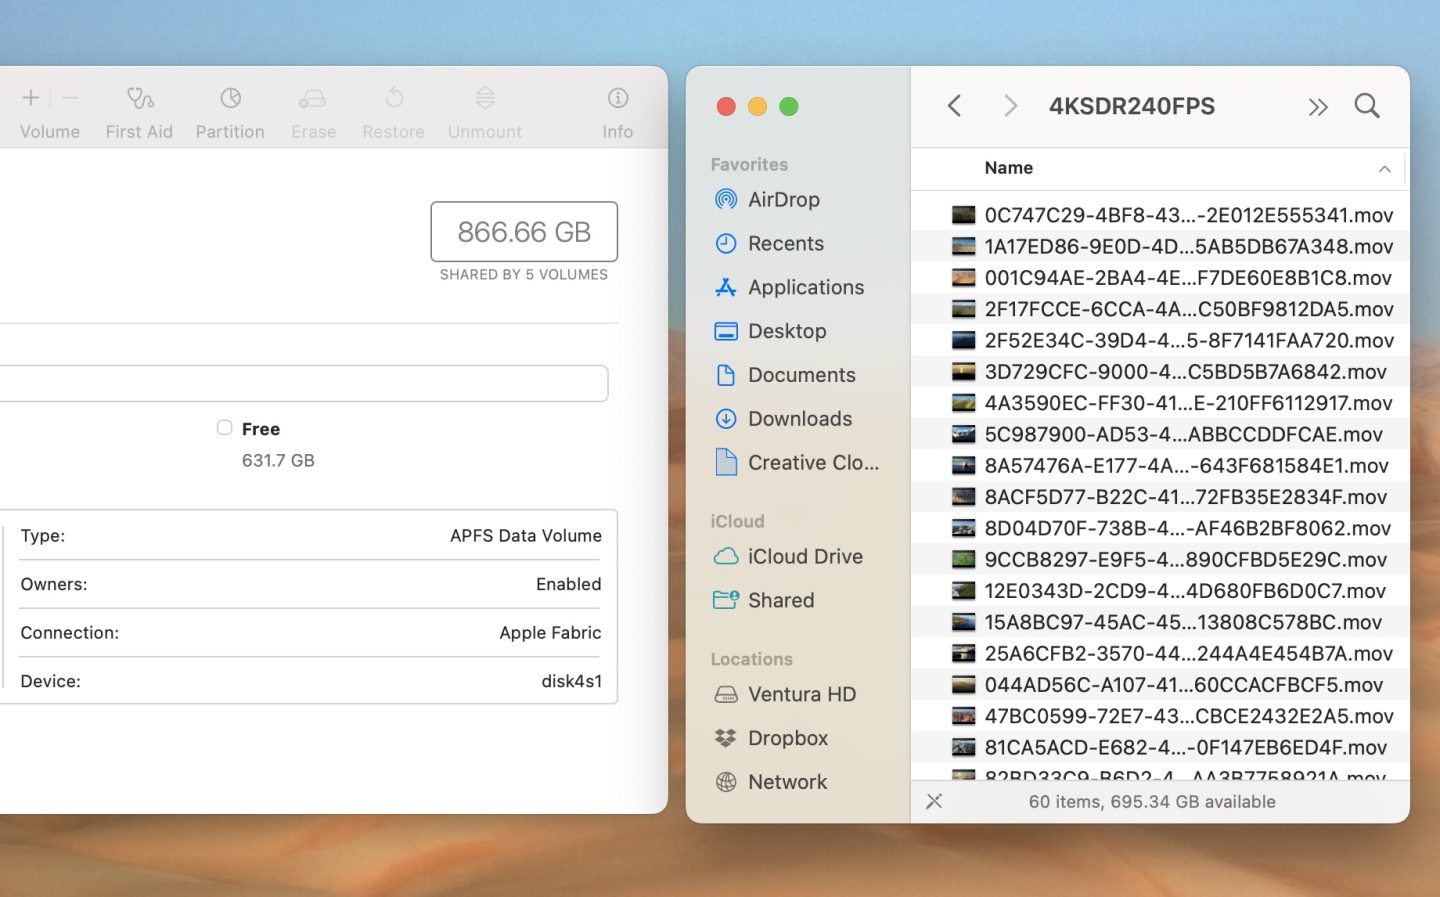The width and height of the screenshot is (1440, 897).
Task: Select thumbnail of 5C987900-AD53 movie
Action: click(x=963, y=434)
